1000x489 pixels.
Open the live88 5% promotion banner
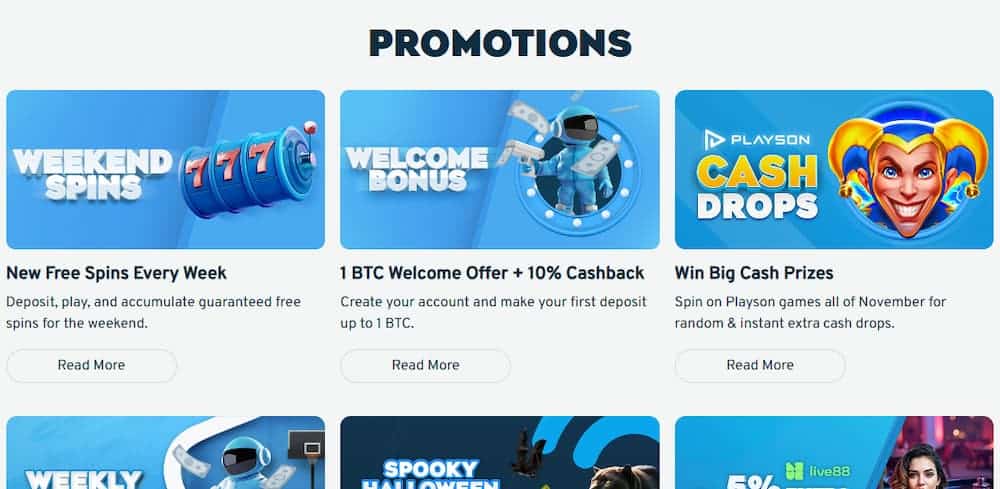(834, 453)
